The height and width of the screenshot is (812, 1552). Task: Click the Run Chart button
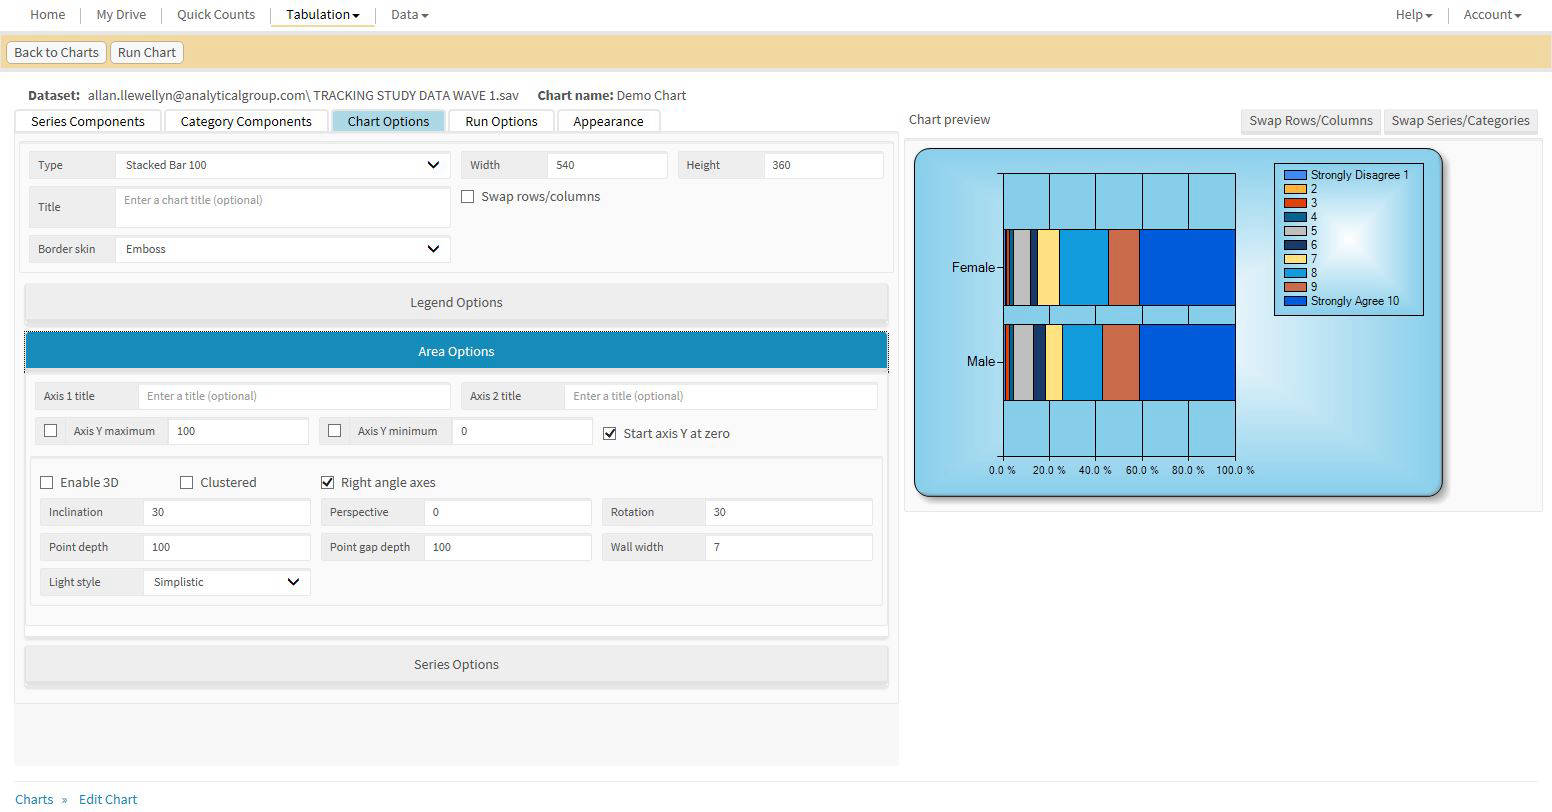(x=147, y=52)
